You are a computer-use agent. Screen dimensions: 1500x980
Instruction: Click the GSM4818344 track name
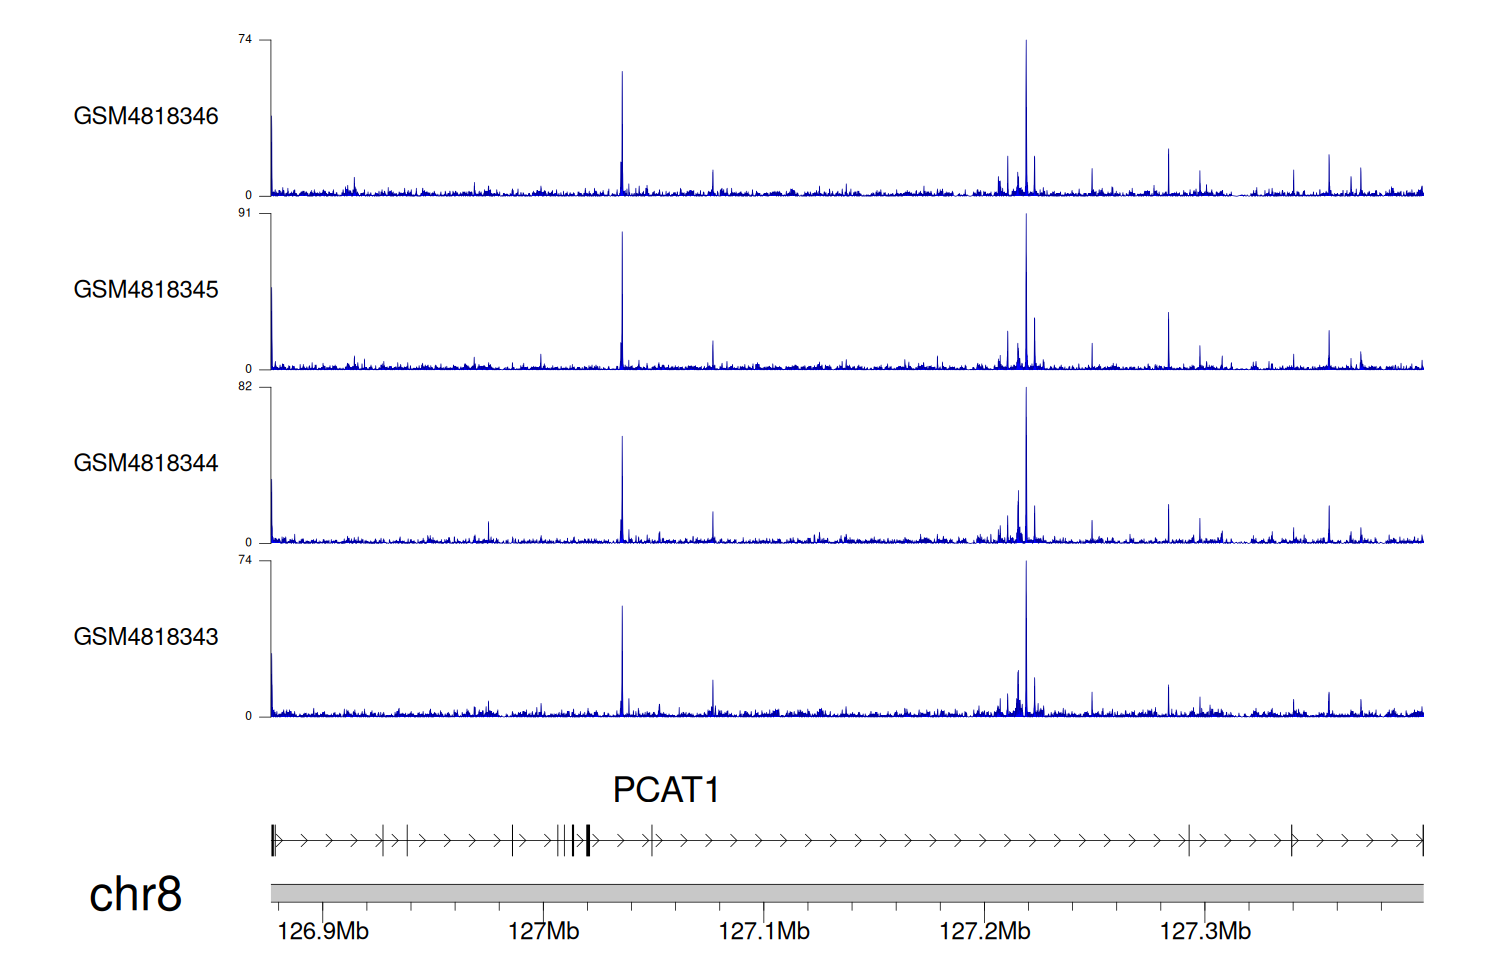145,463
